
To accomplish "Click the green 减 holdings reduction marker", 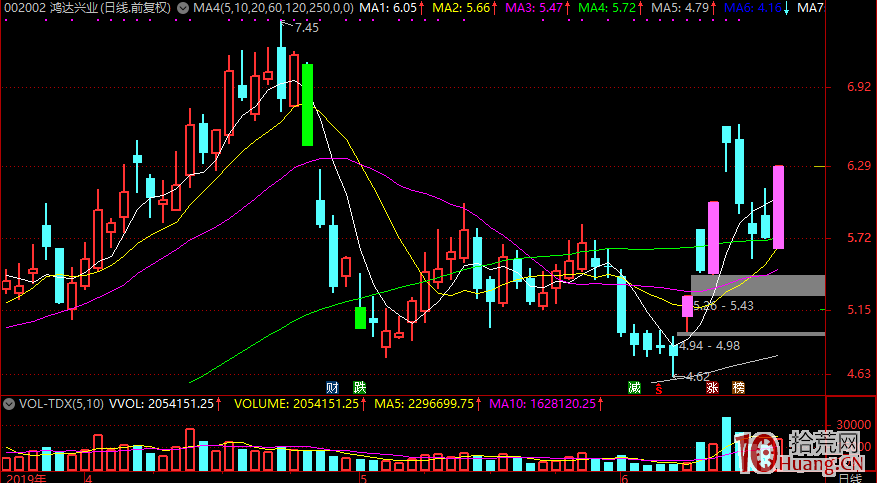I will [x=634, y=387].
